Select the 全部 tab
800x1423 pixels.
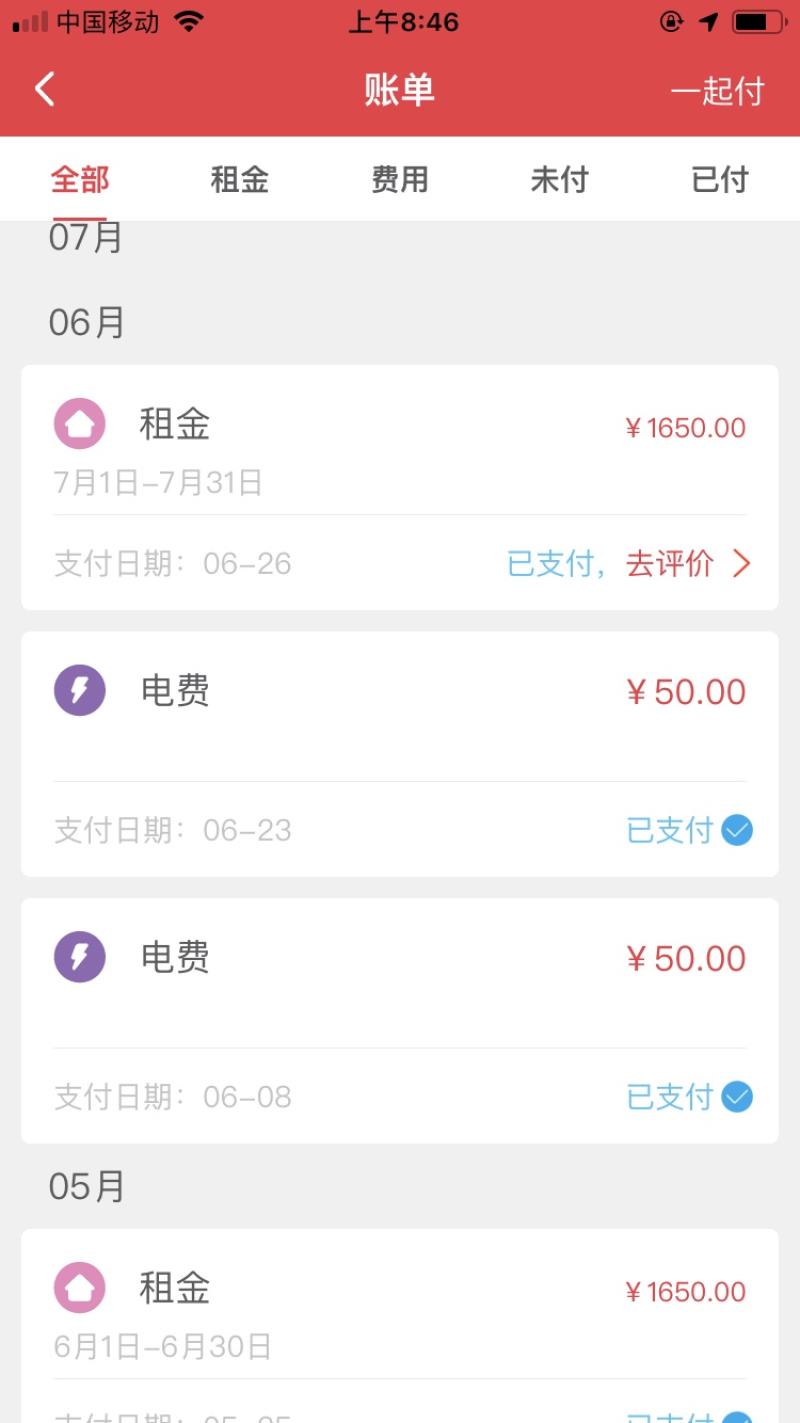click(x=80, y=180)
